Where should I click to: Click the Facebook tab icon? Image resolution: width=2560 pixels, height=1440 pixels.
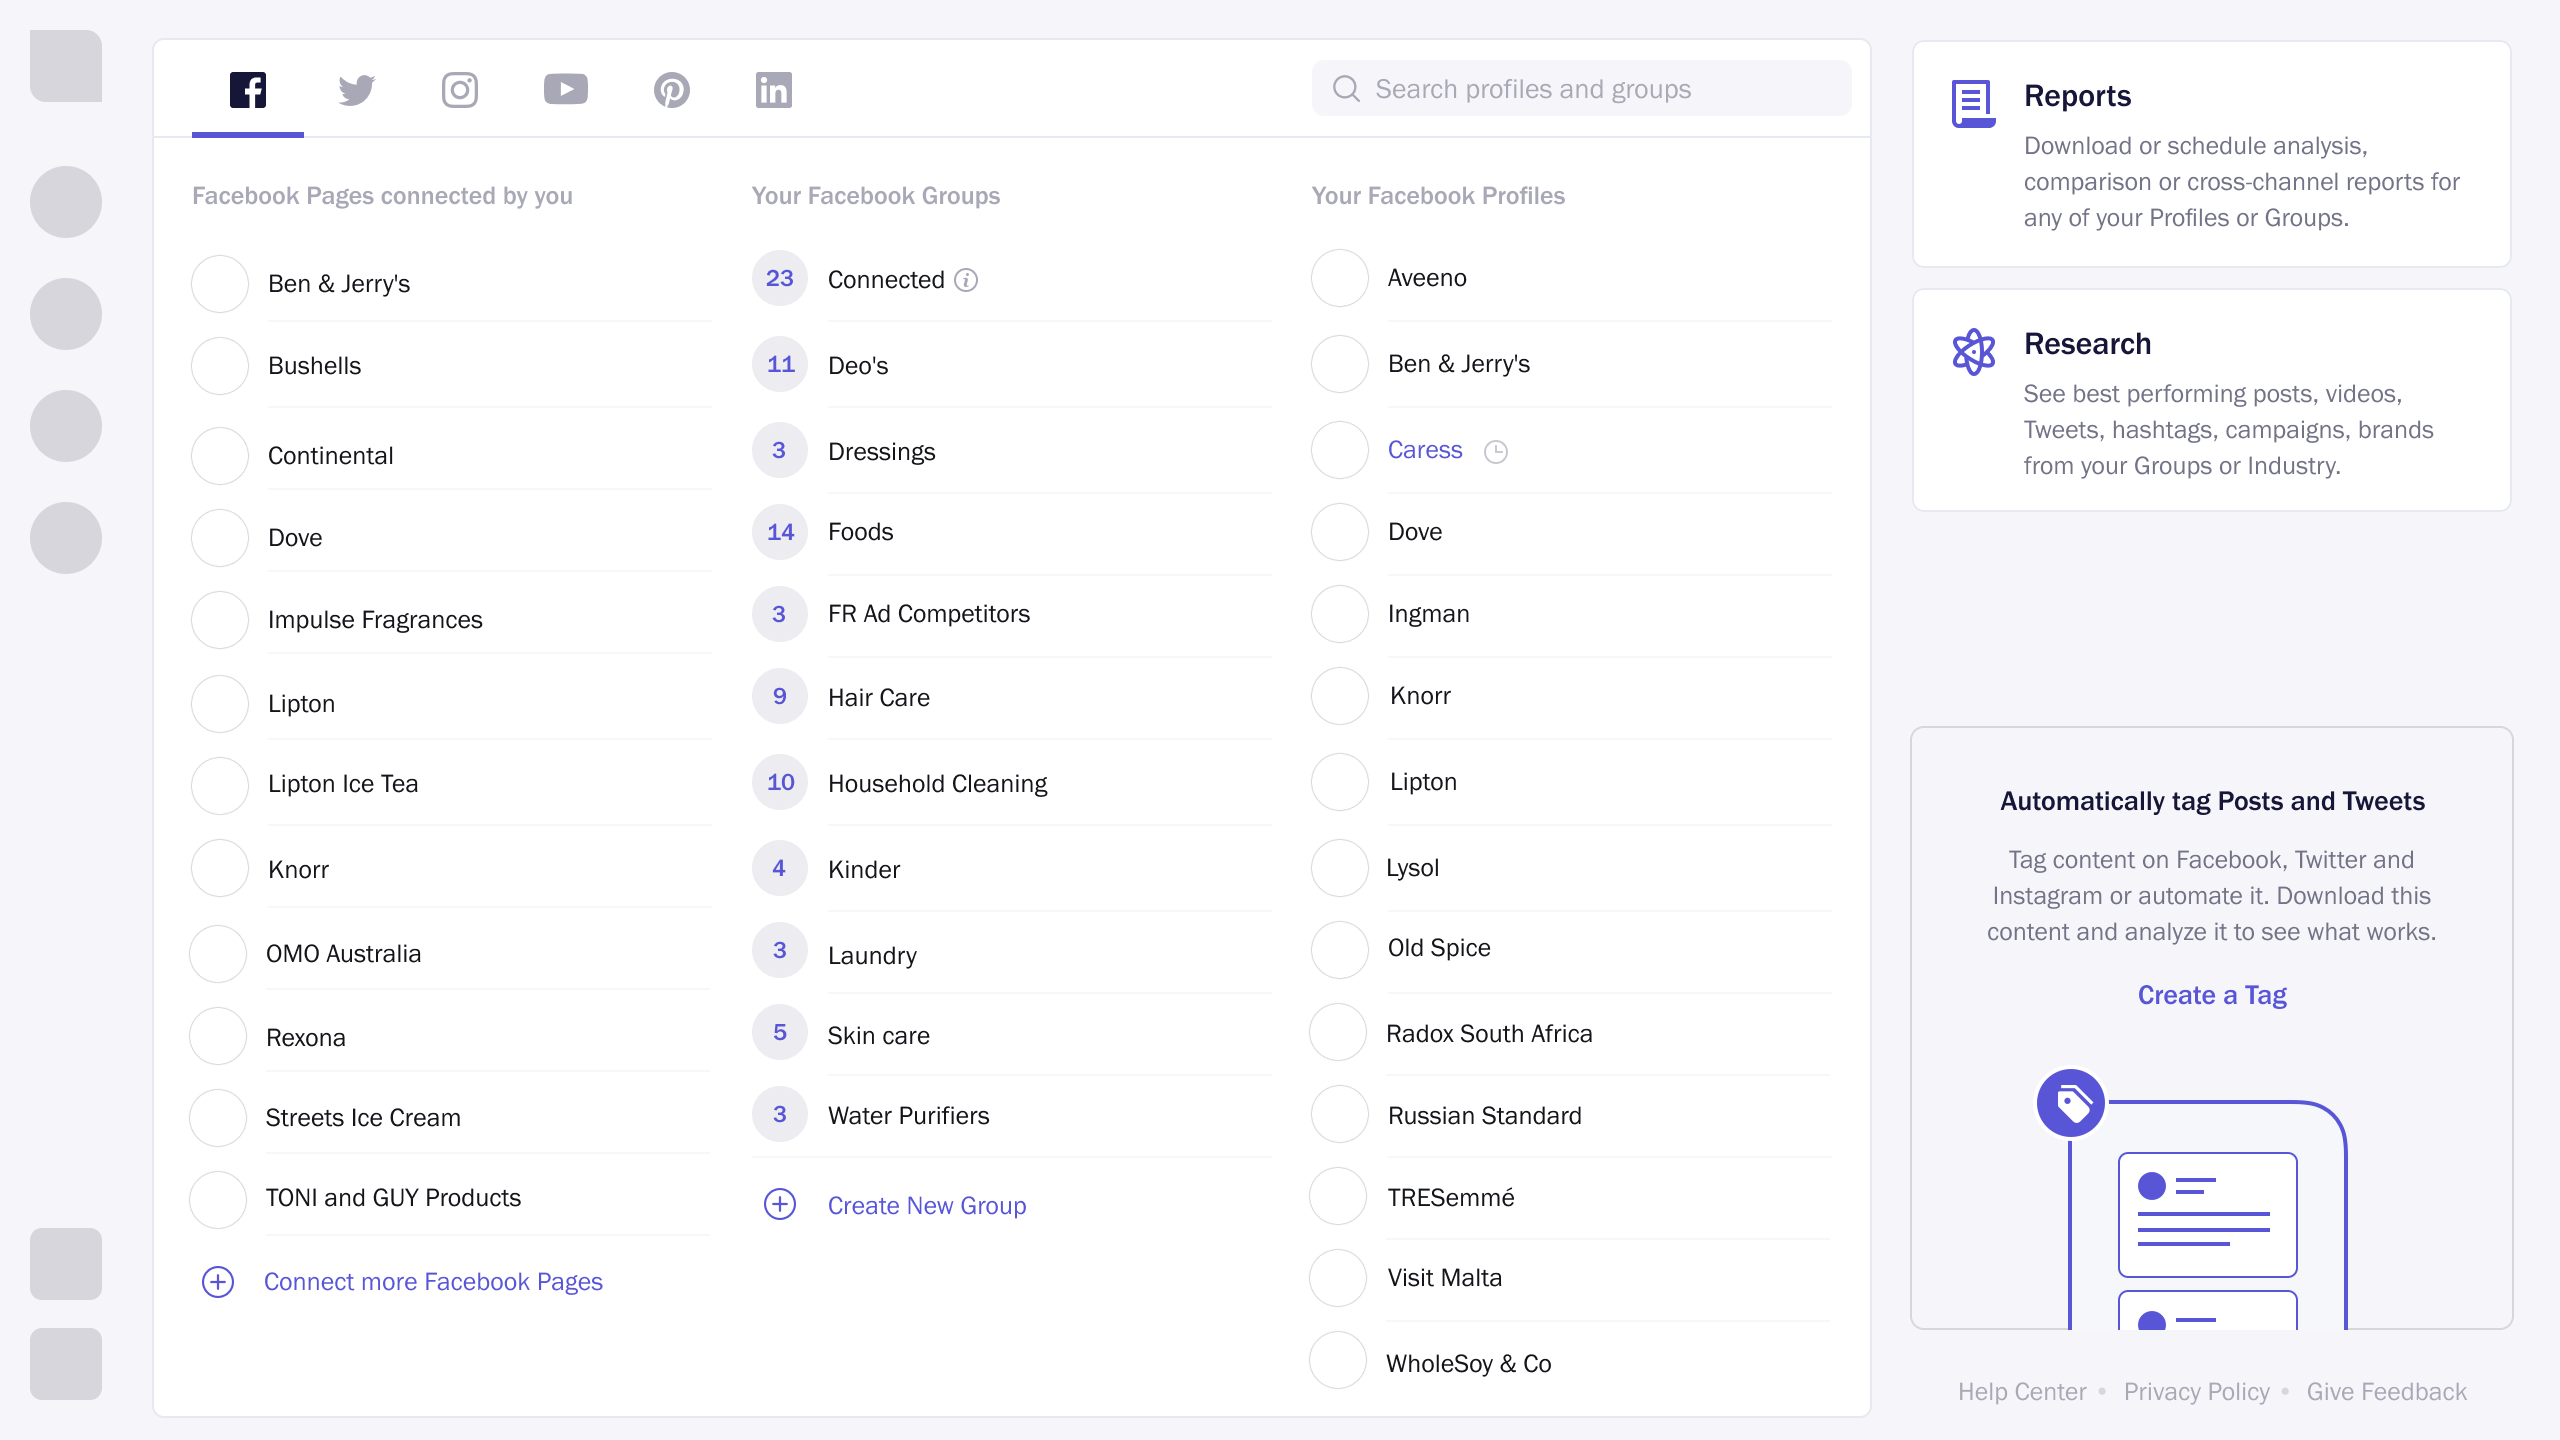coord(248,90)
